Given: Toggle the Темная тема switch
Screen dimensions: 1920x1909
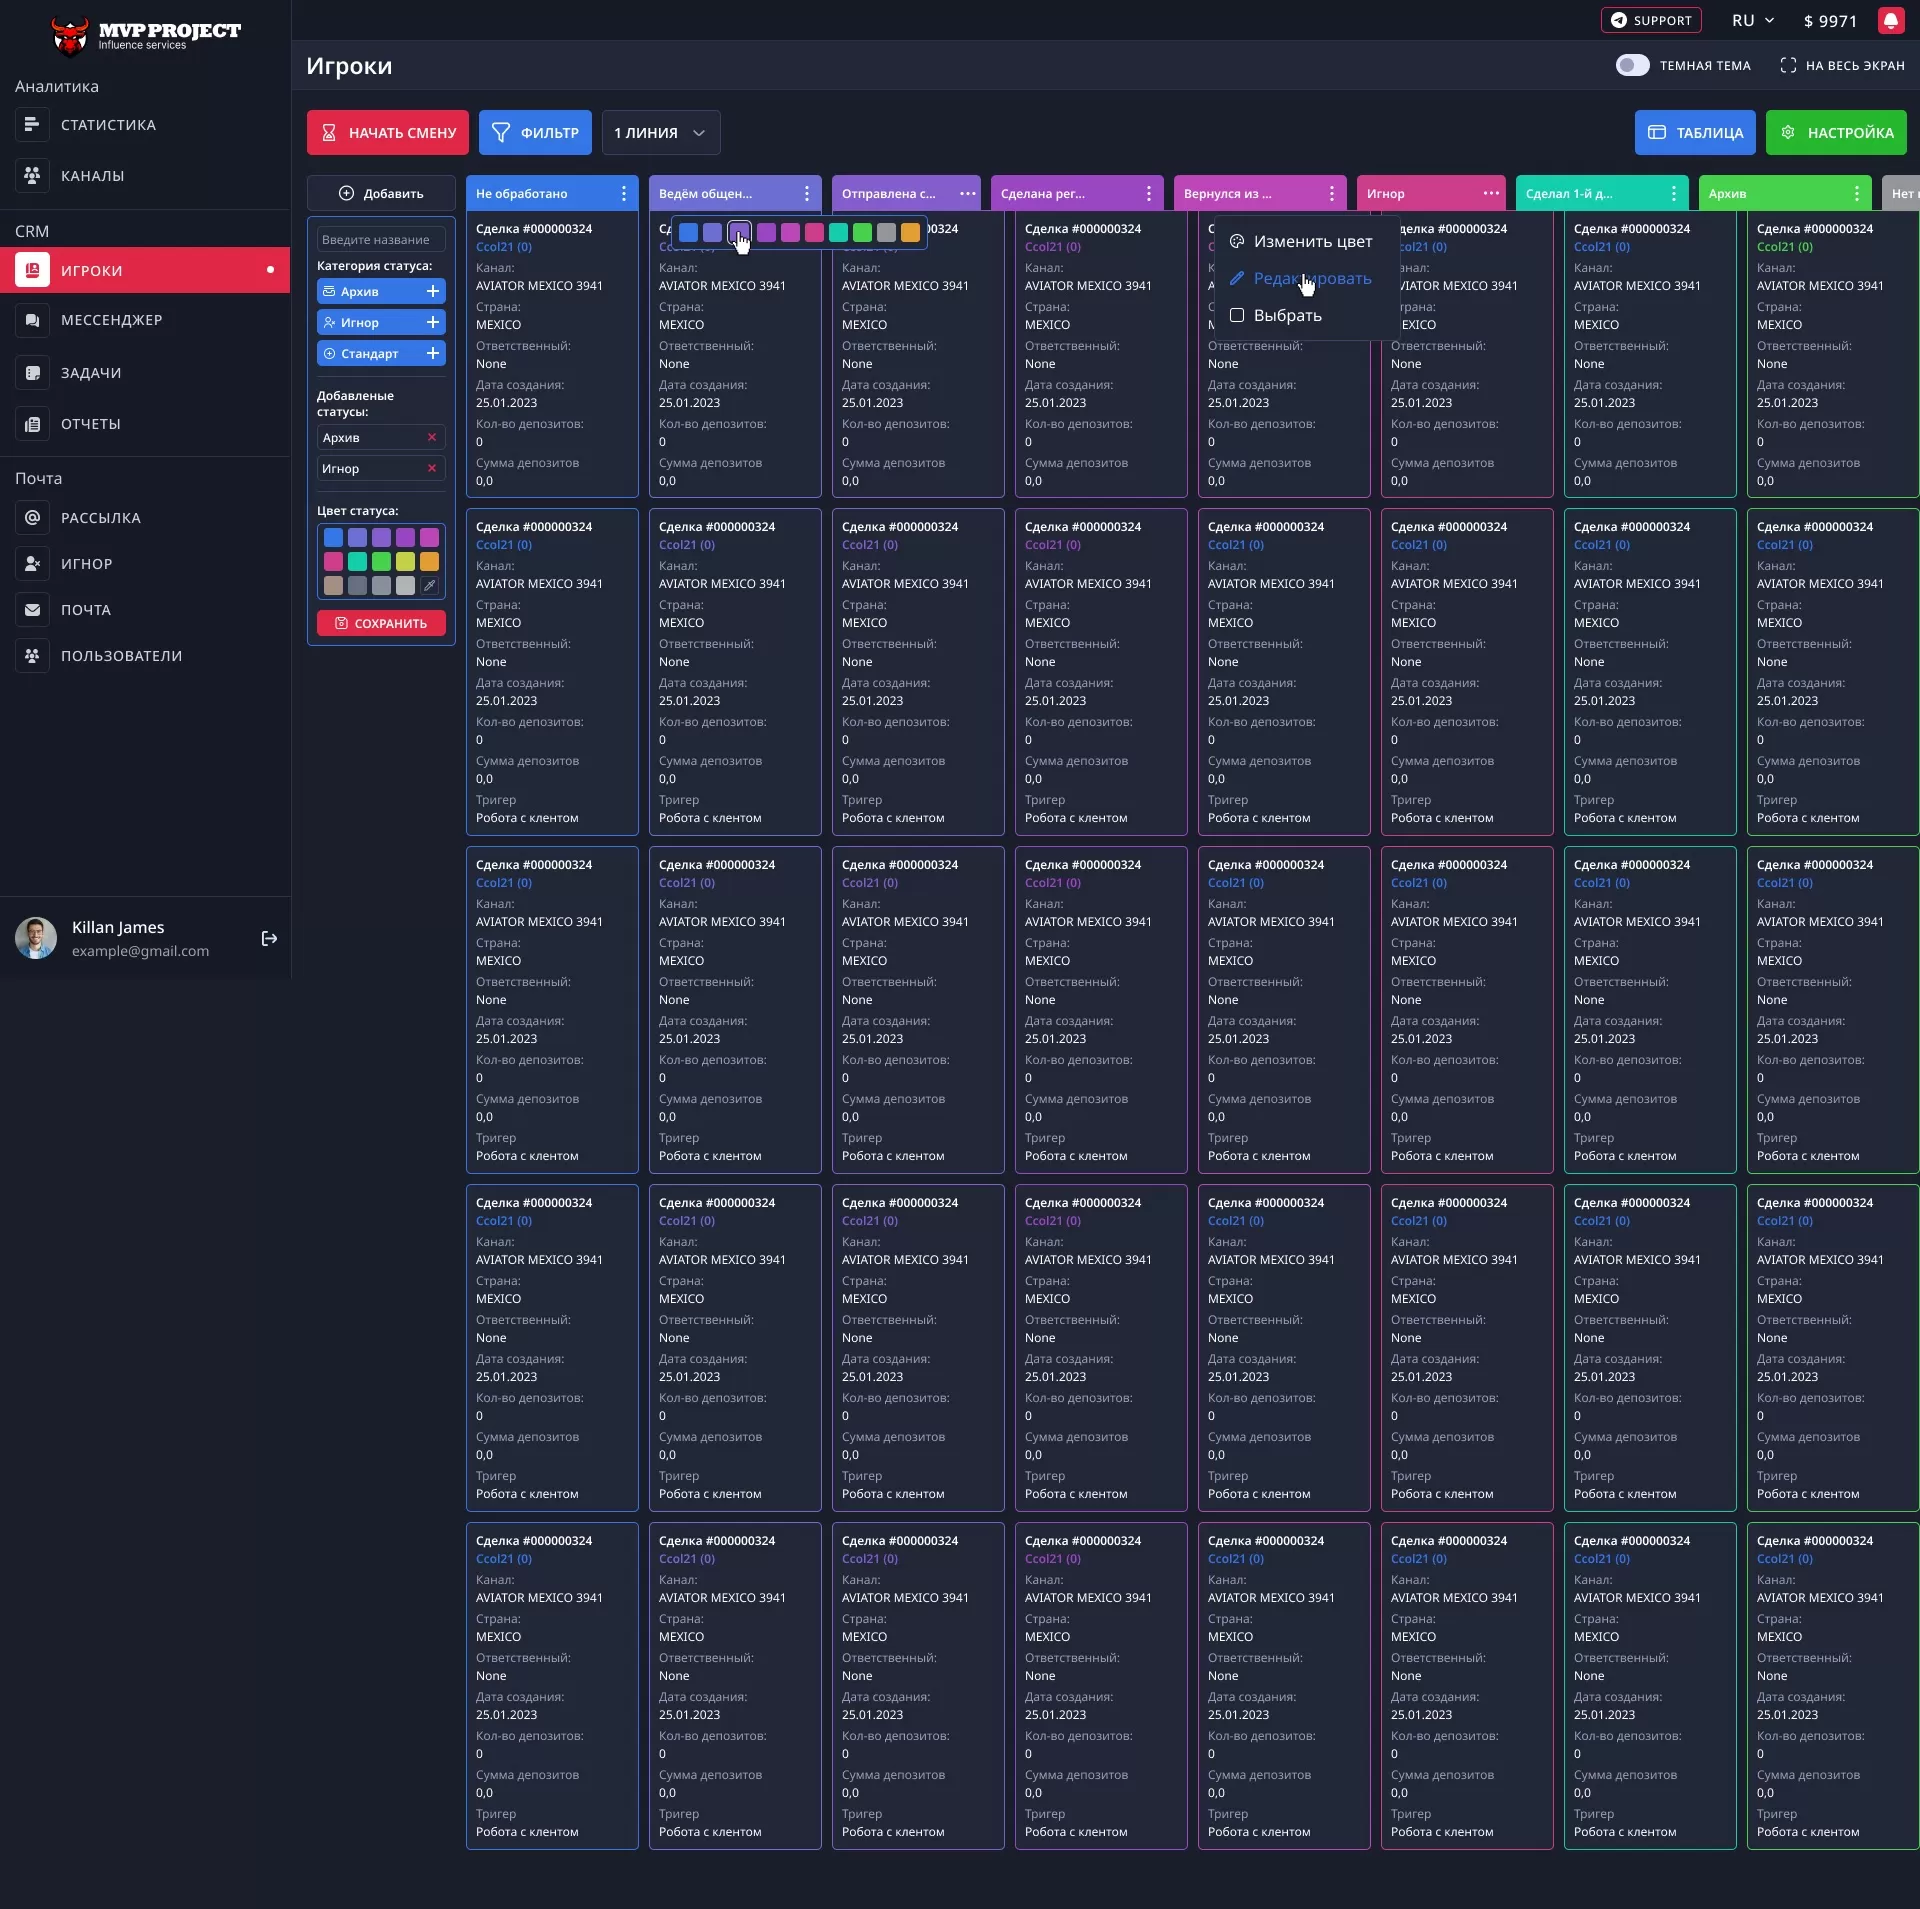Looking at the screenshot, I should click(1632, 65).
